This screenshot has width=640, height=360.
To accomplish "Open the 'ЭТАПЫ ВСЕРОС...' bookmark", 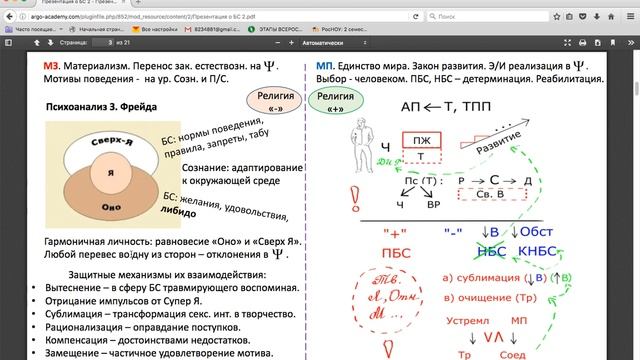I will [276, 29].
